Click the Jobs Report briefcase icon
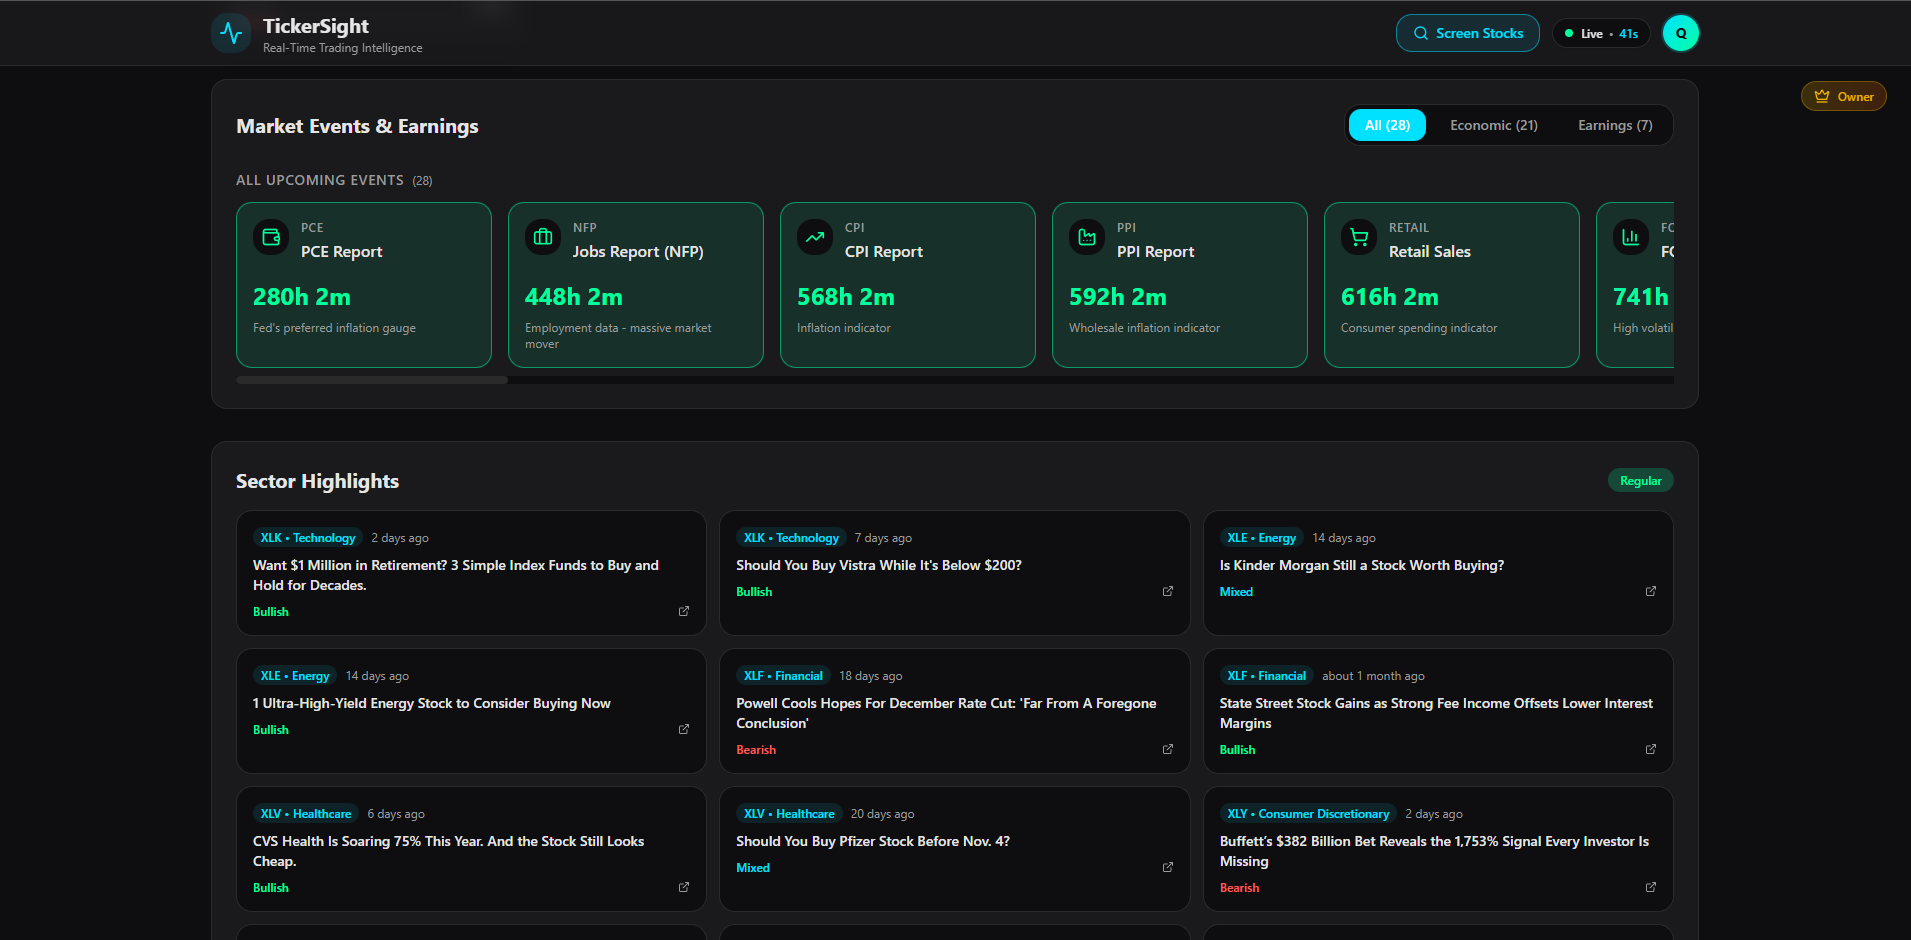The height and width of the screenshot is (940, 1911). [543, 237]
